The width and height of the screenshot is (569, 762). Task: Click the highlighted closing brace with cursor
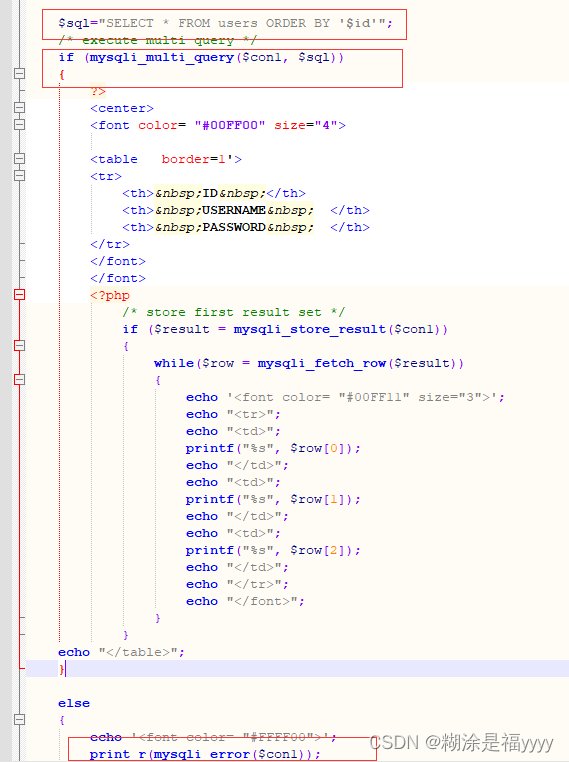[62, 669]
